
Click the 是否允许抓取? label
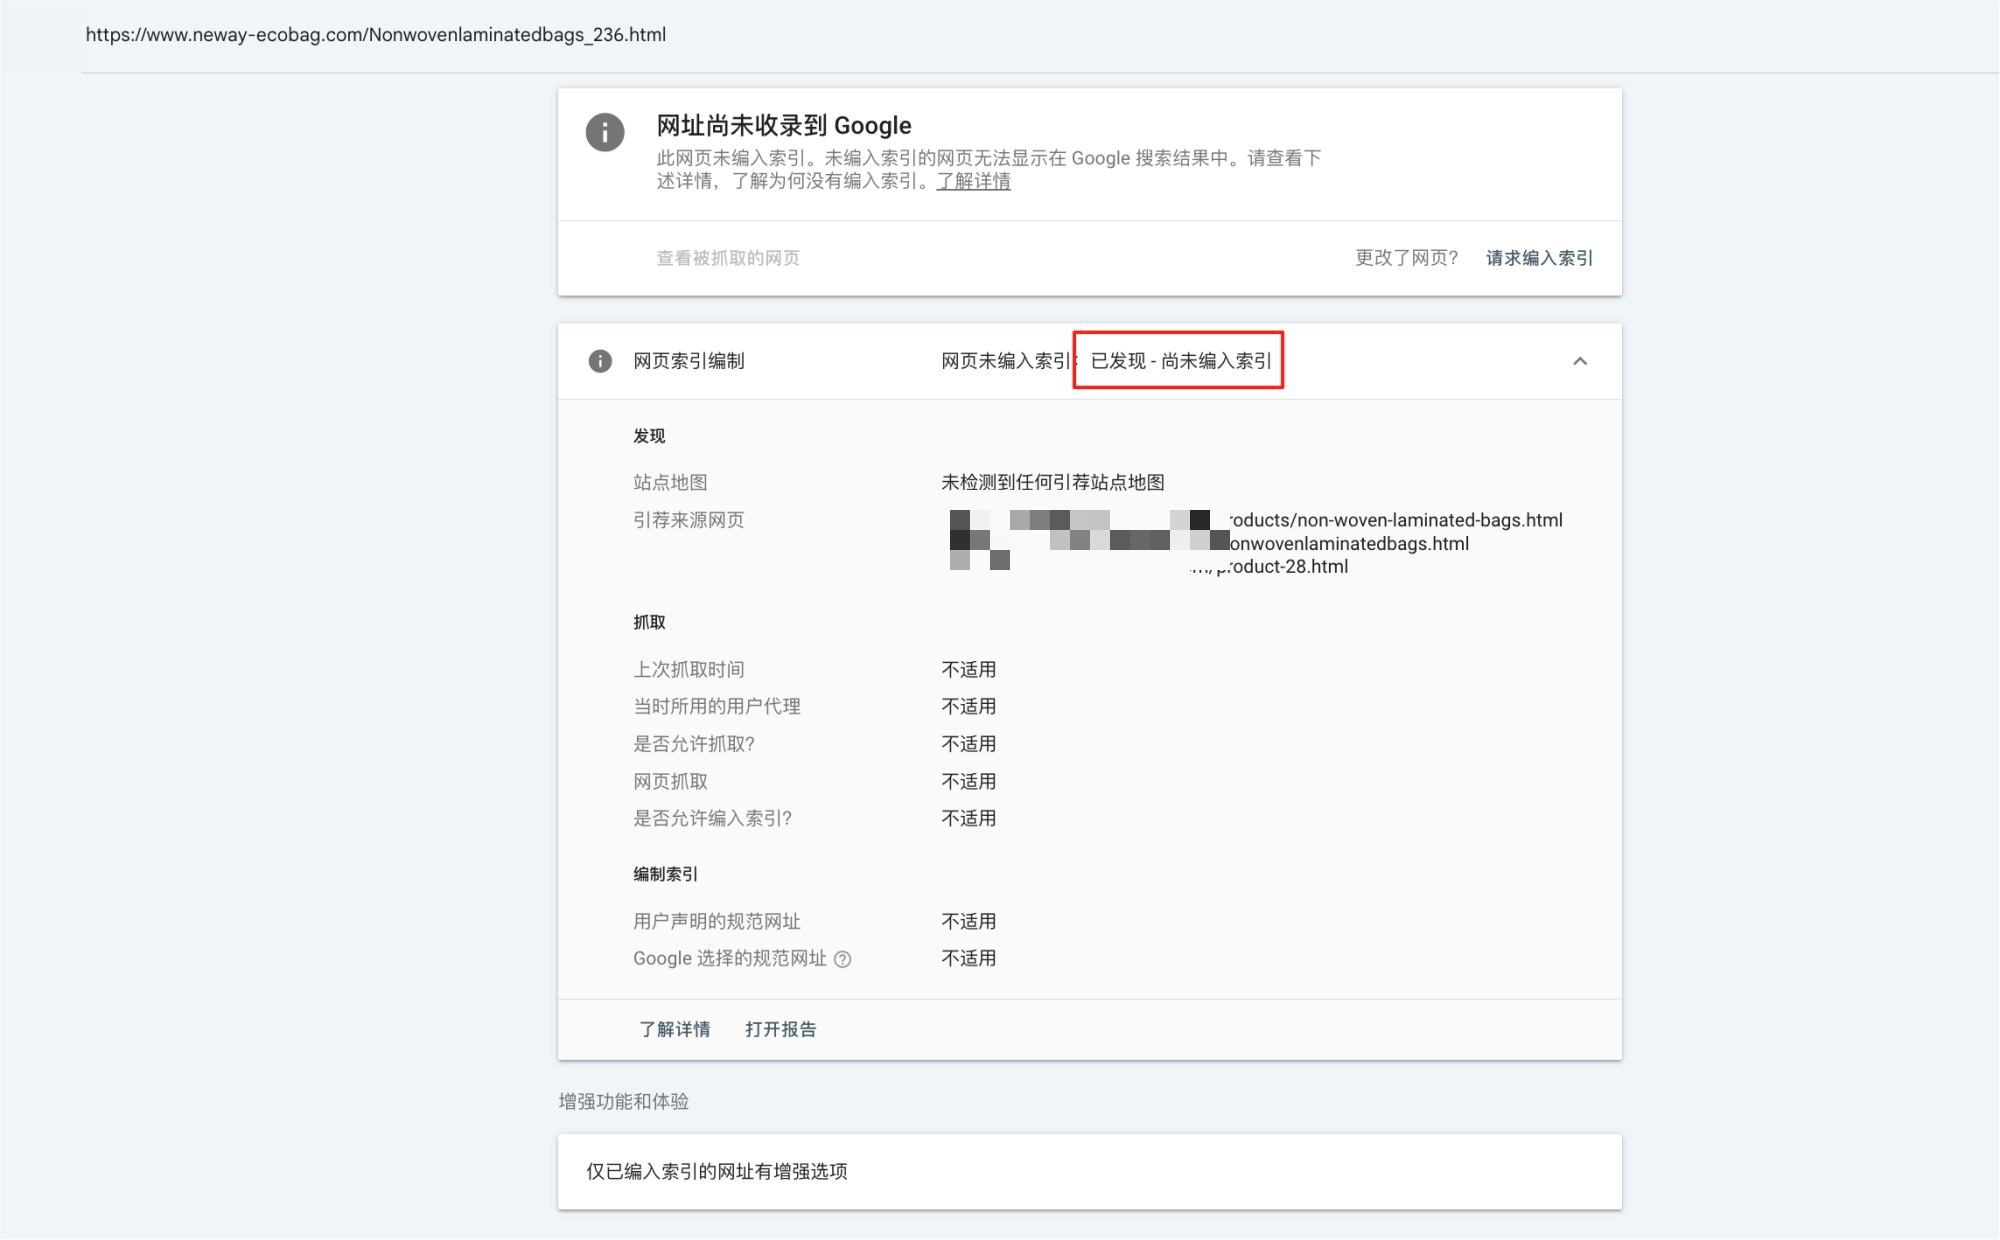(x=694, y=744)
